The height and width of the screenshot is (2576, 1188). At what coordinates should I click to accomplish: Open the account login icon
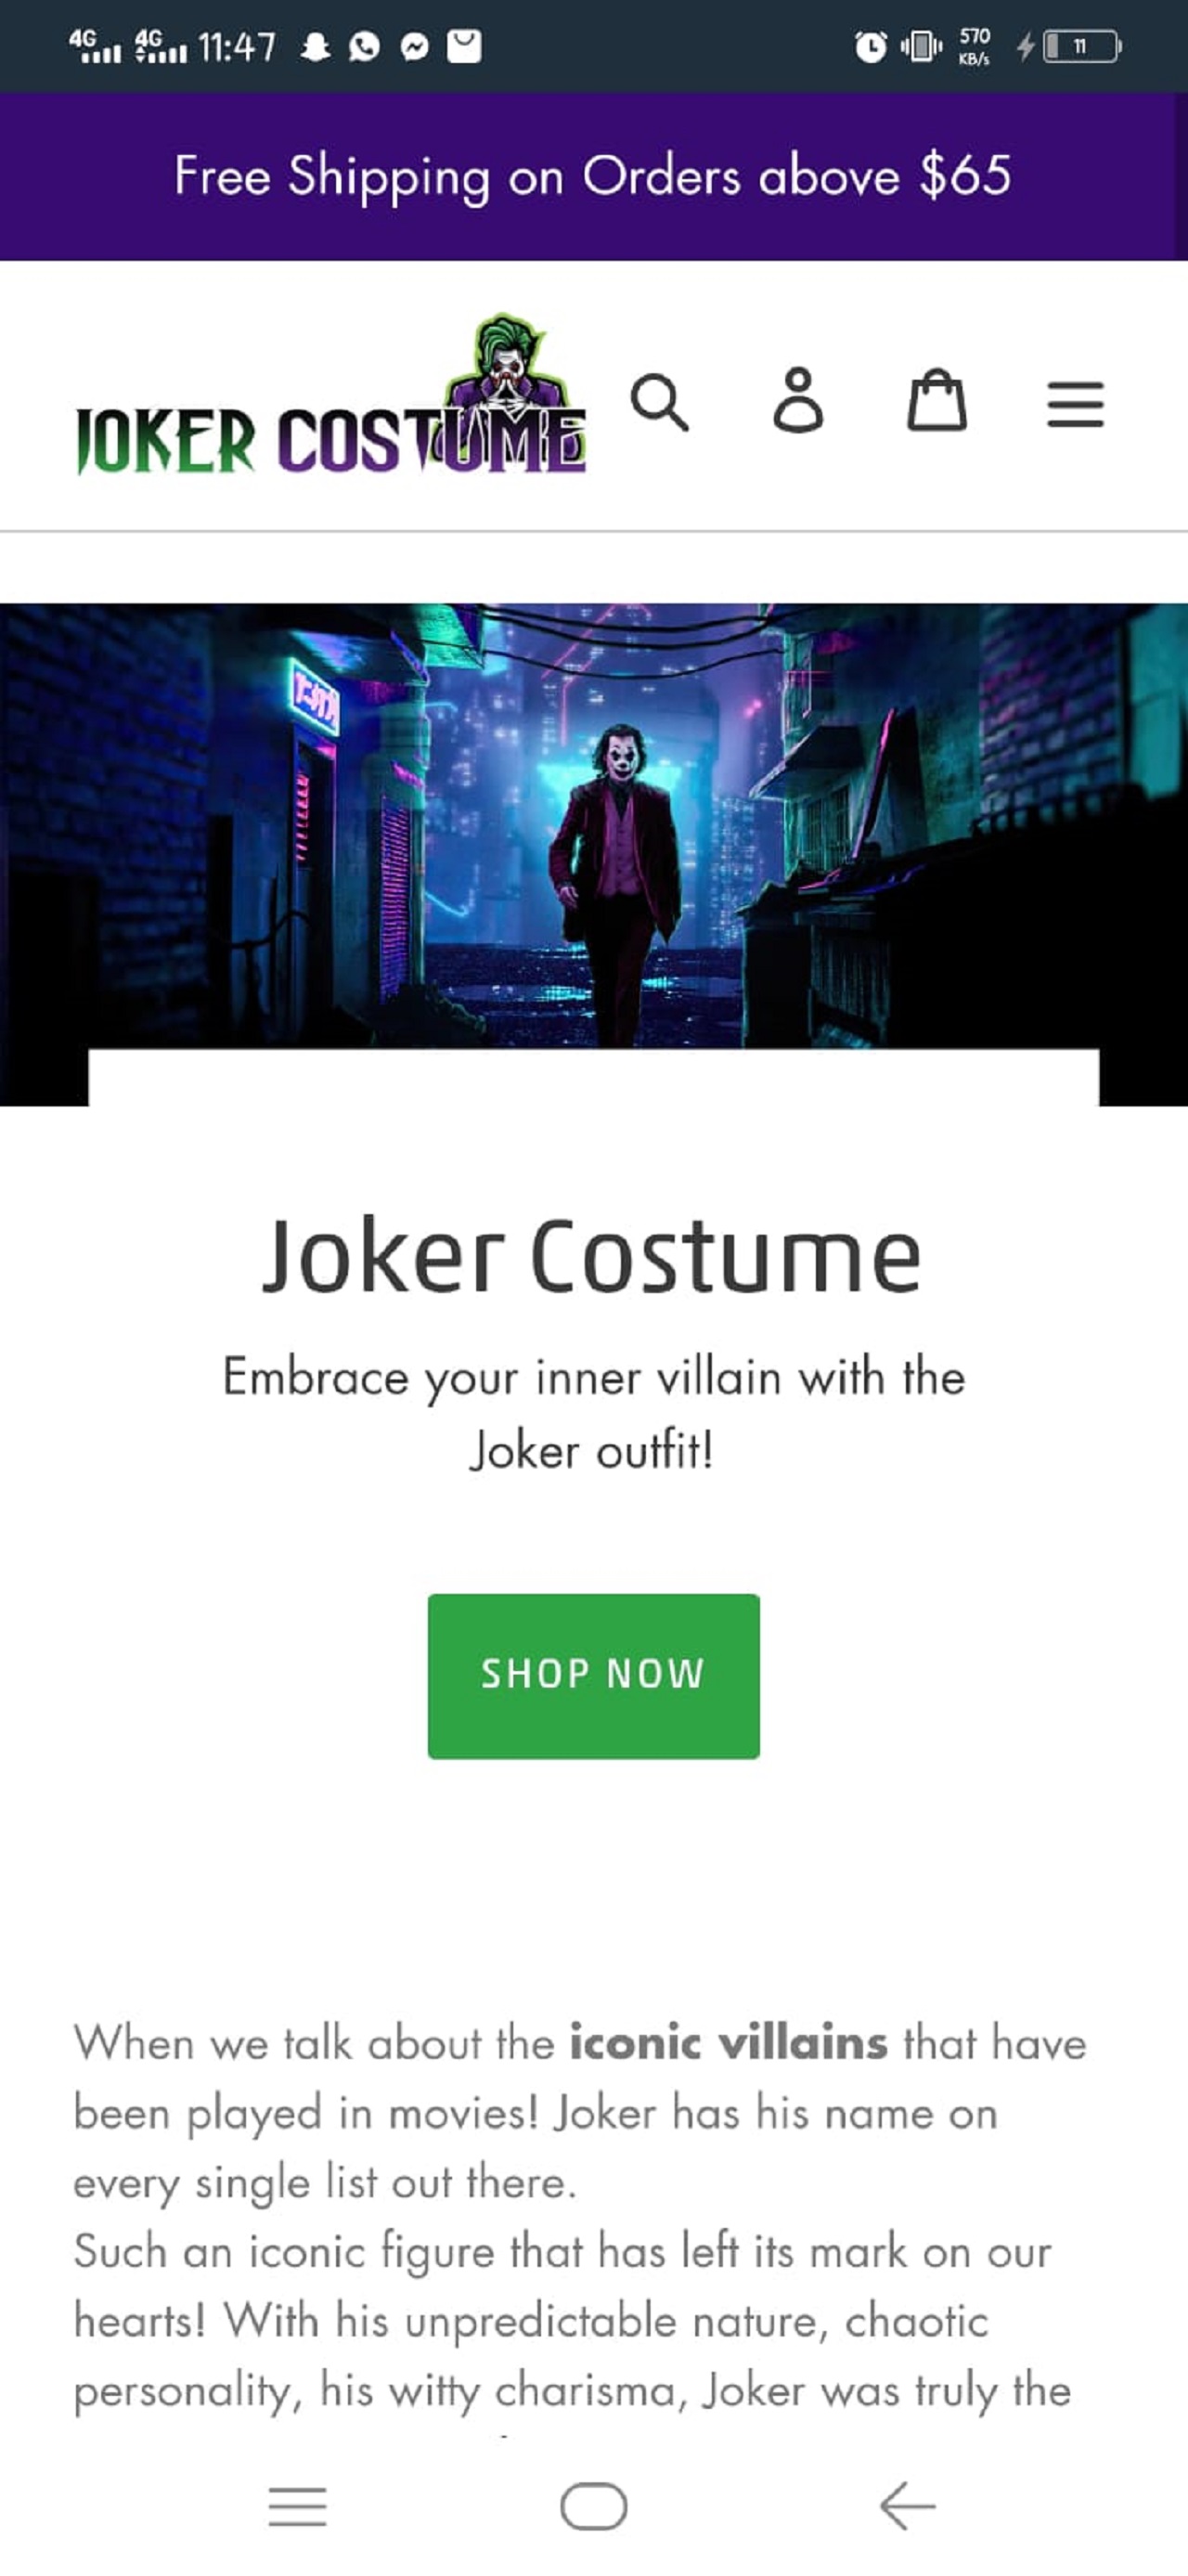point(798,401)
